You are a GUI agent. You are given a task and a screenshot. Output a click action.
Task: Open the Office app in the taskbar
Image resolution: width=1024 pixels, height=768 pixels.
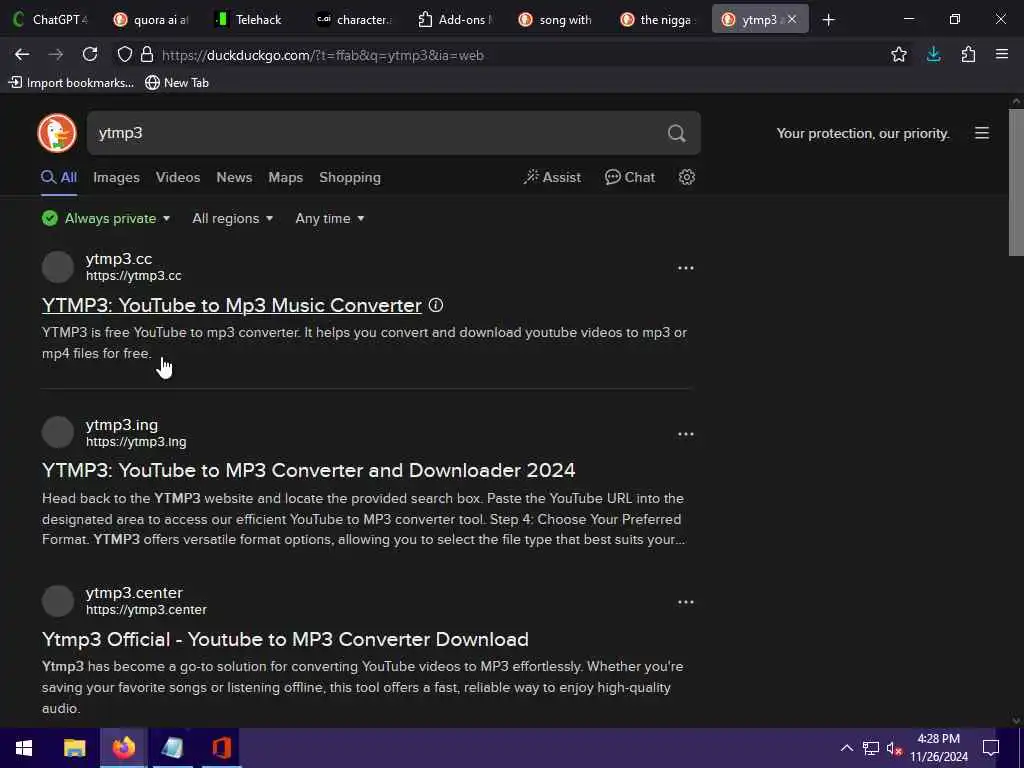pos(221,748)
